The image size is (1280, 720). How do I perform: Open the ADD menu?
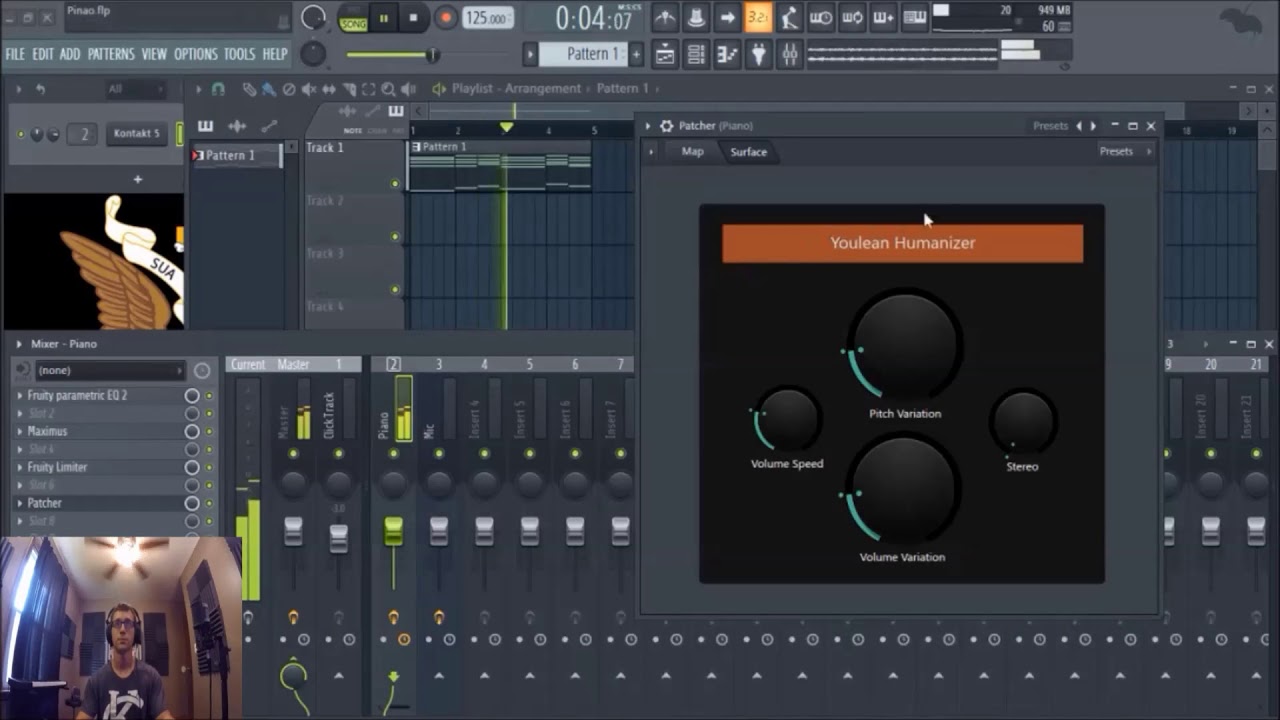click(70, 54)
